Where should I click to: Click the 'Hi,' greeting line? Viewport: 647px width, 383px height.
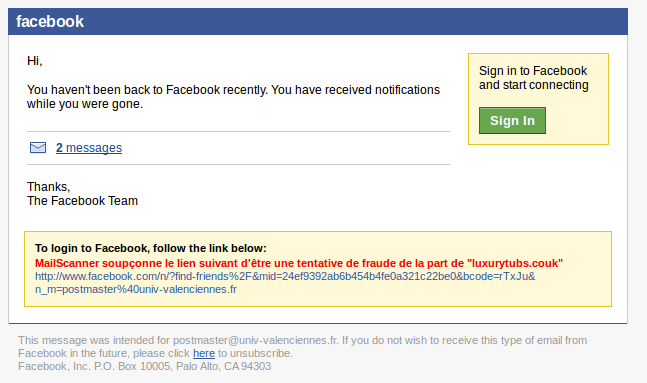[35, 61]
